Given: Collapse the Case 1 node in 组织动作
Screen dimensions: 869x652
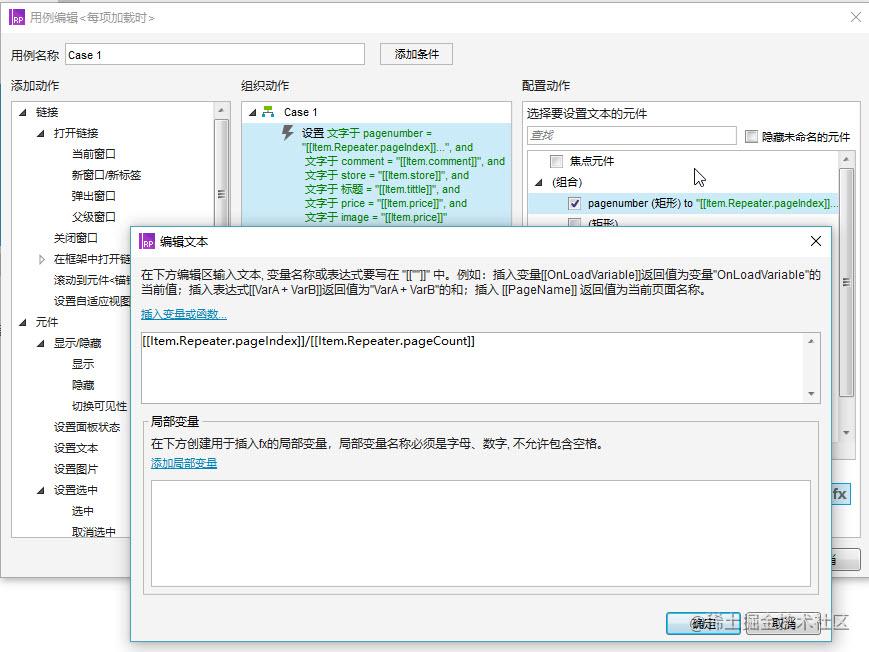Looking at the screenshot, I should pyautogui.click(x=253, y=113).
